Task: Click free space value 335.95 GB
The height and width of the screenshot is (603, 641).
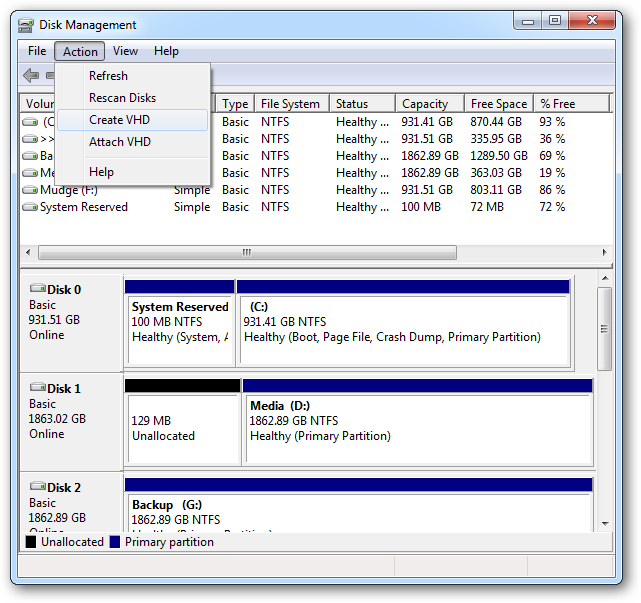Action: pos(496,139)
